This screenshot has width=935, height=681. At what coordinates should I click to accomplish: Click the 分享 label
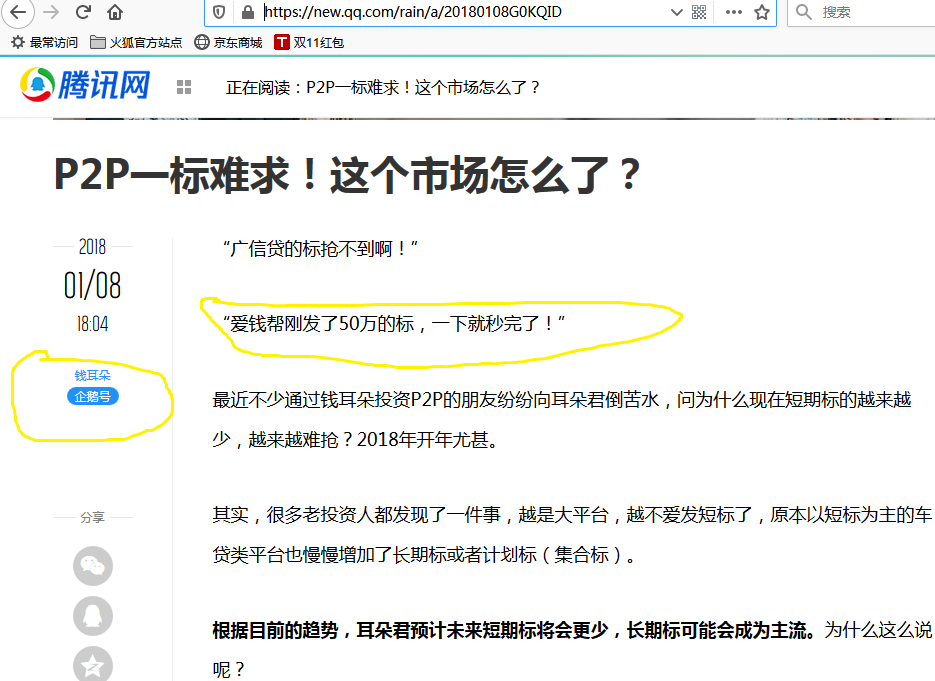(92, 517)
